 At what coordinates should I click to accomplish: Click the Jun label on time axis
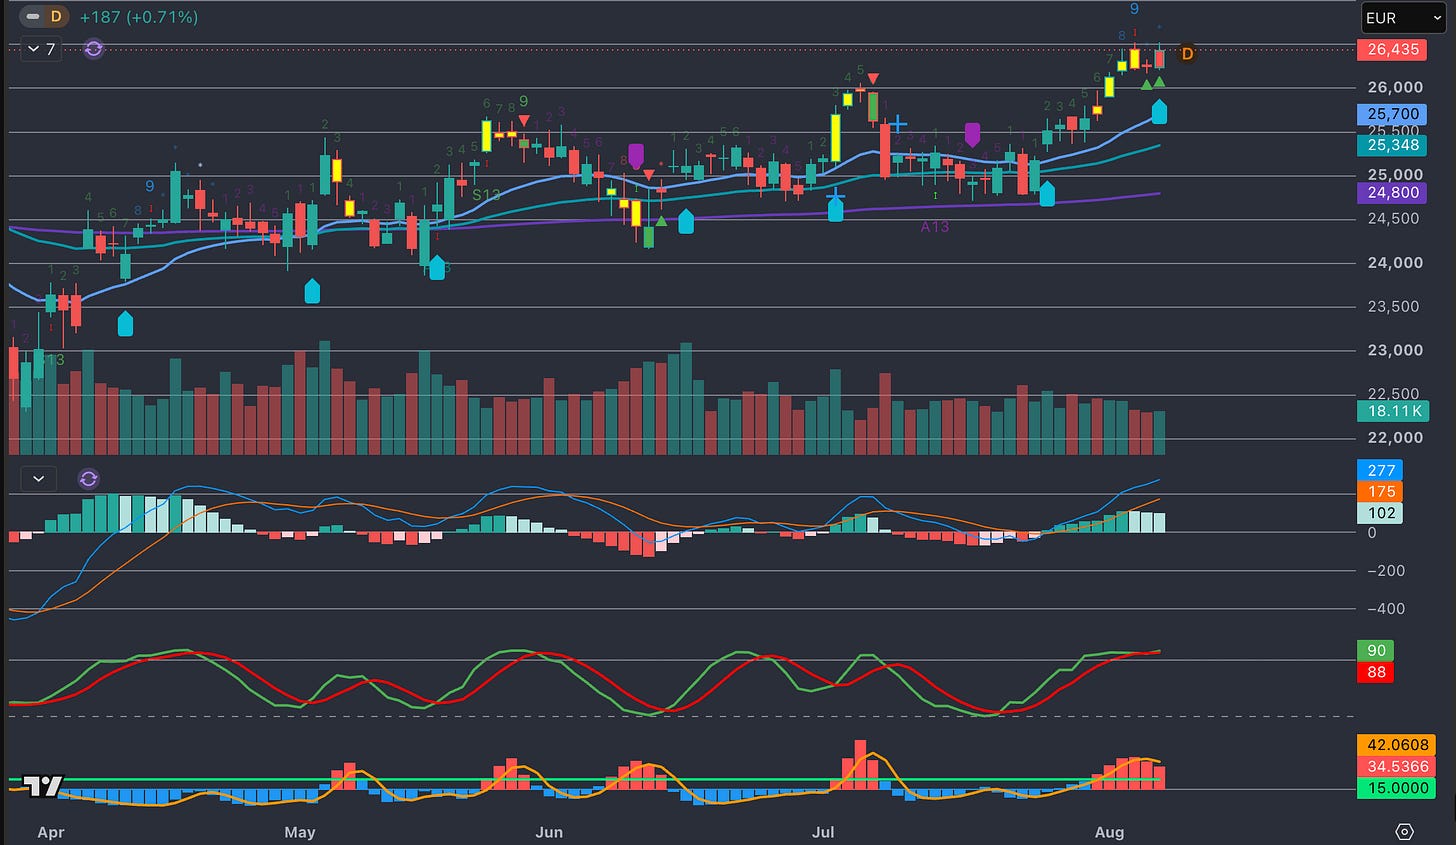click(549, 832)
